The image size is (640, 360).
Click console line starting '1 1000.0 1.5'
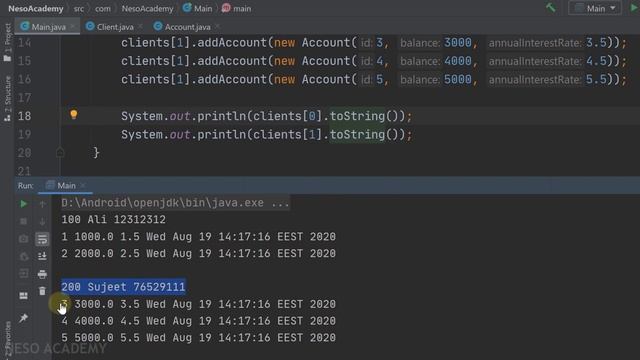pos(198,237)
